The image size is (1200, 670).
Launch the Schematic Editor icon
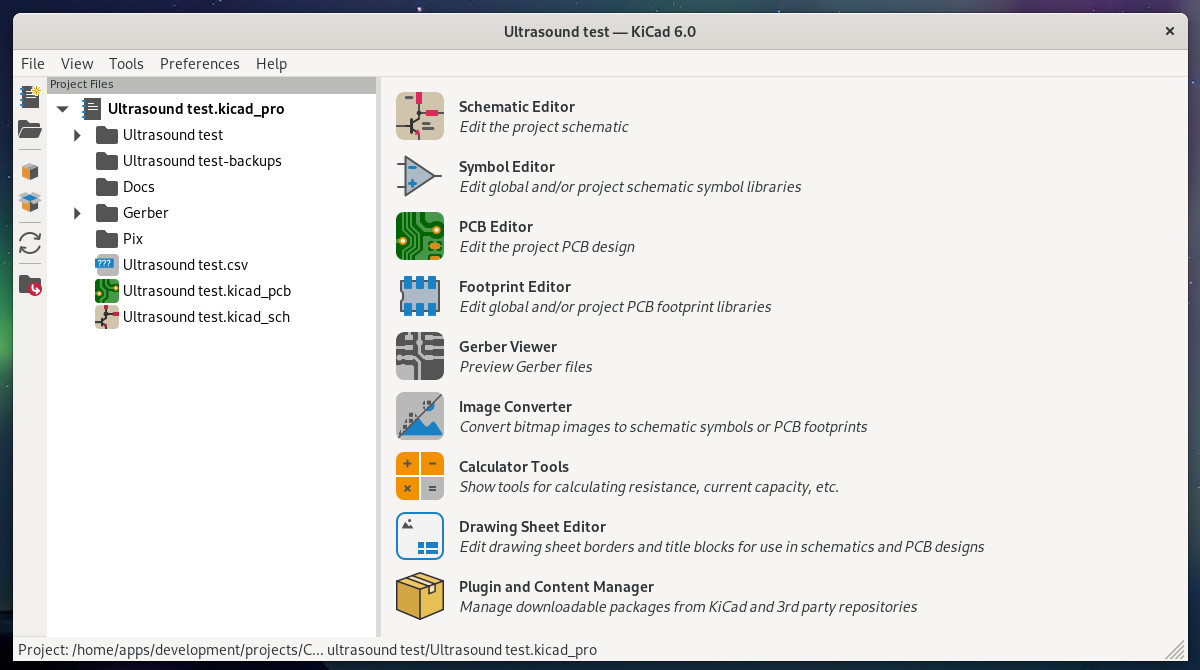click(420, 116)
